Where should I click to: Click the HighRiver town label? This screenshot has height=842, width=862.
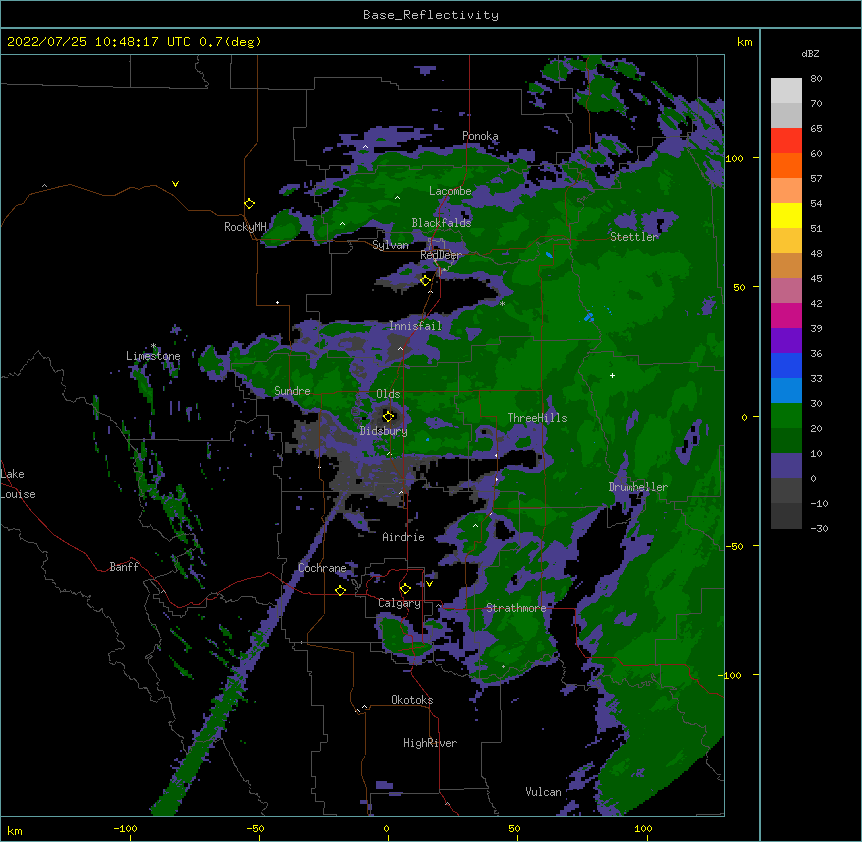coord(430,743)
